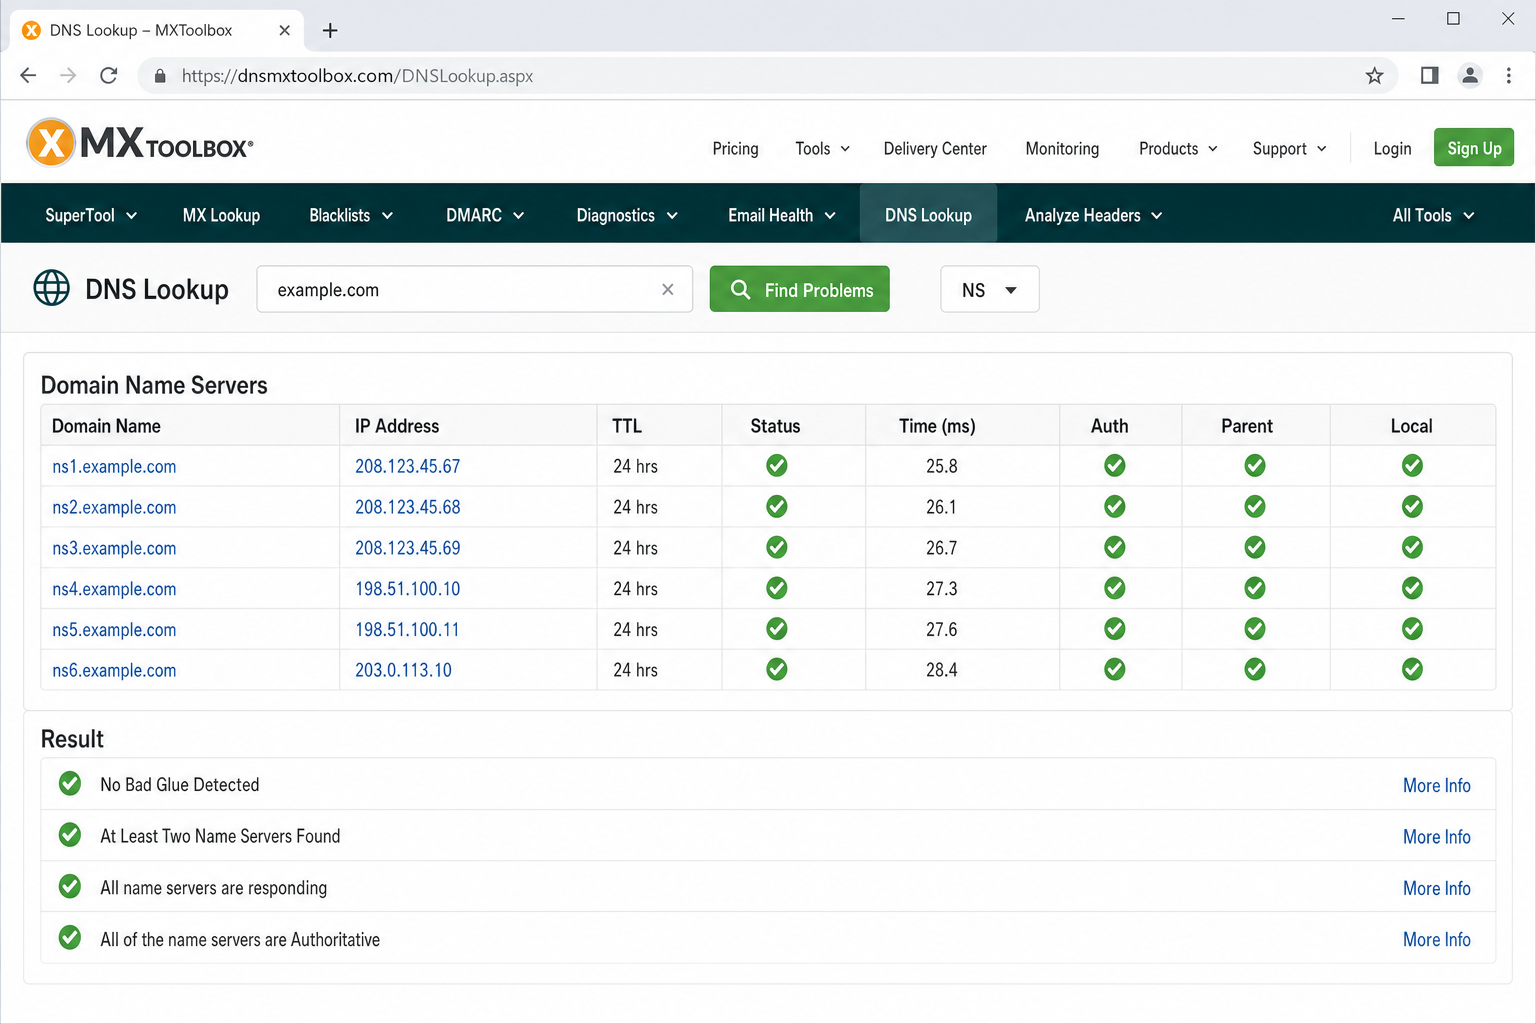Click the 28.4 time value
1536x1024 pixels.
(x=941, y=670)
